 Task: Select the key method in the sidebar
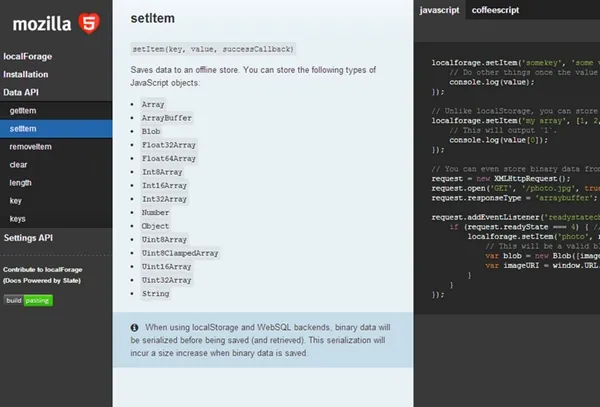17,200
